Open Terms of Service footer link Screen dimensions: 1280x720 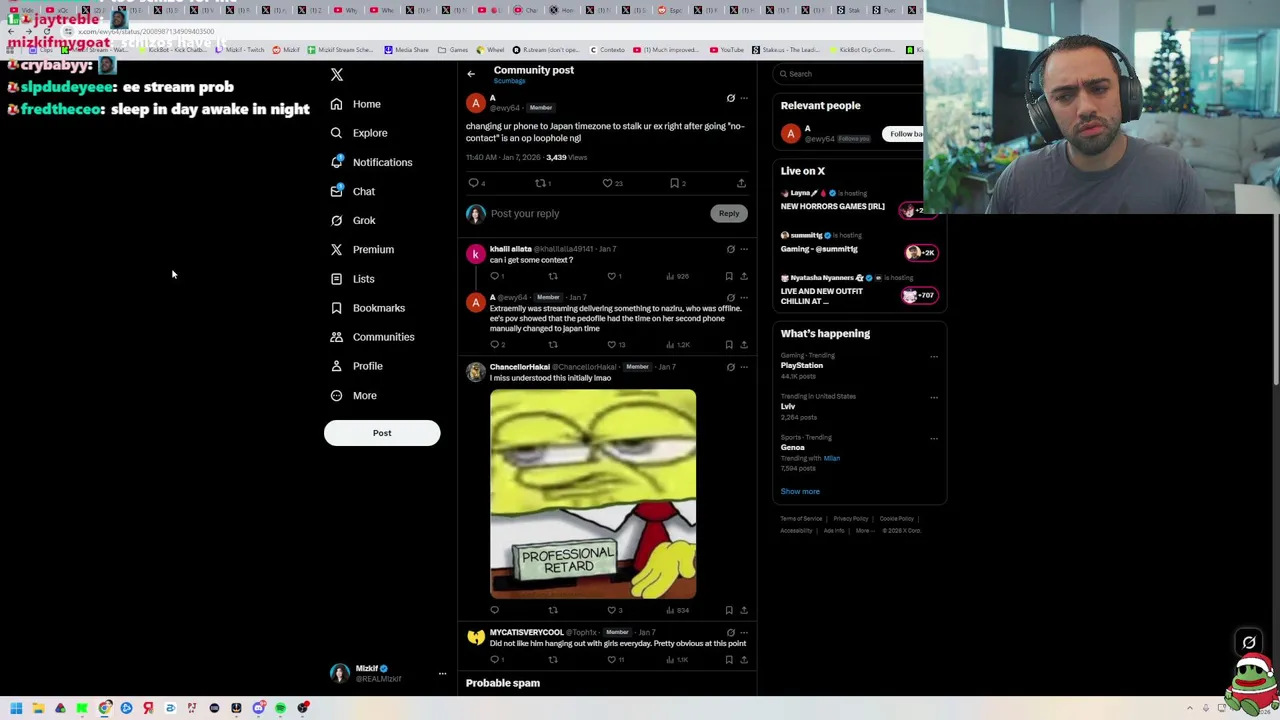pyautogui.click(x=801, y=519)
